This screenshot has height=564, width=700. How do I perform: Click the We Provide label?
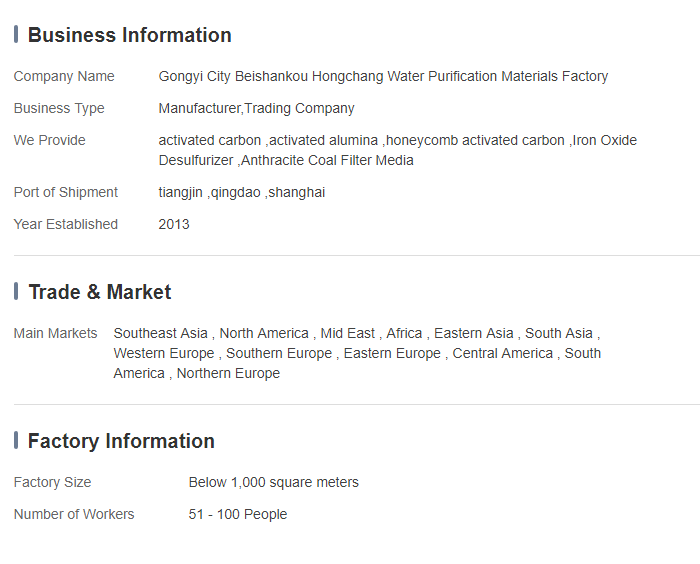point(50,140)
